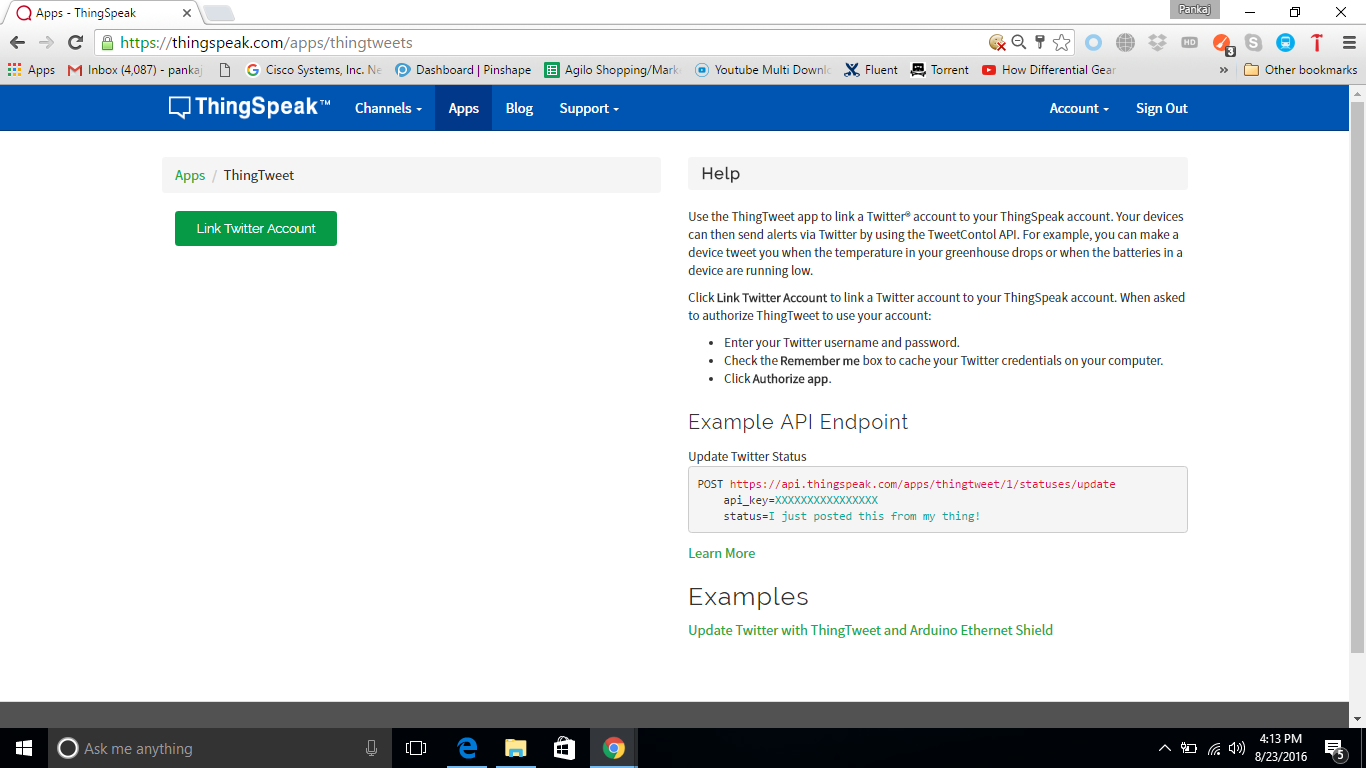Click the zoom magnifier icon in address bar
The height and width of the screenshot is (768, 1366).
click(1019, 42)
